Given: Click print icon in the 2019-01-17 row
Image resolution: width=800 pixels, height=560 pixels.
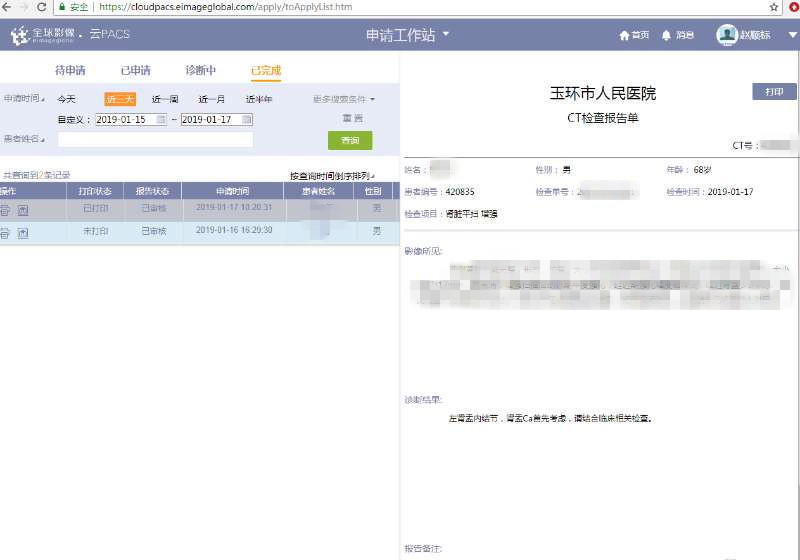Looking at the screenshot, I should click(5, 209).
